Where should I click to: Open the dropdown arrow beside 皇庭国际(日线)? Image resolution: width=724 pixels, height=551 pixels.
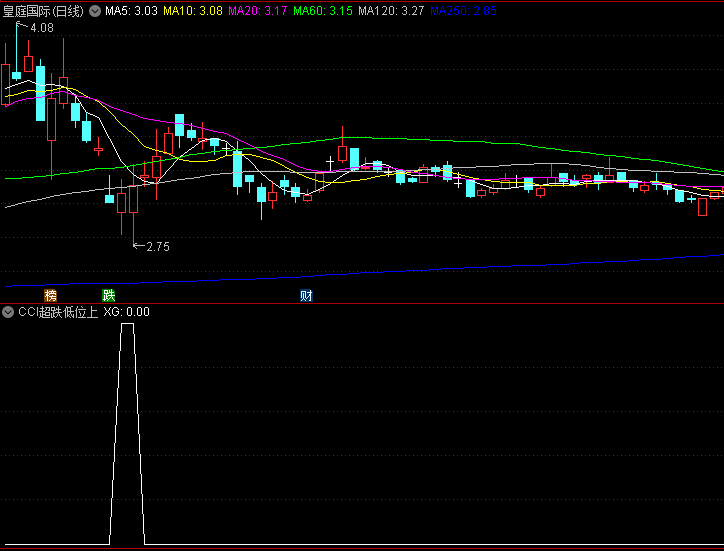pyautogui.click(x=95, y=12)
